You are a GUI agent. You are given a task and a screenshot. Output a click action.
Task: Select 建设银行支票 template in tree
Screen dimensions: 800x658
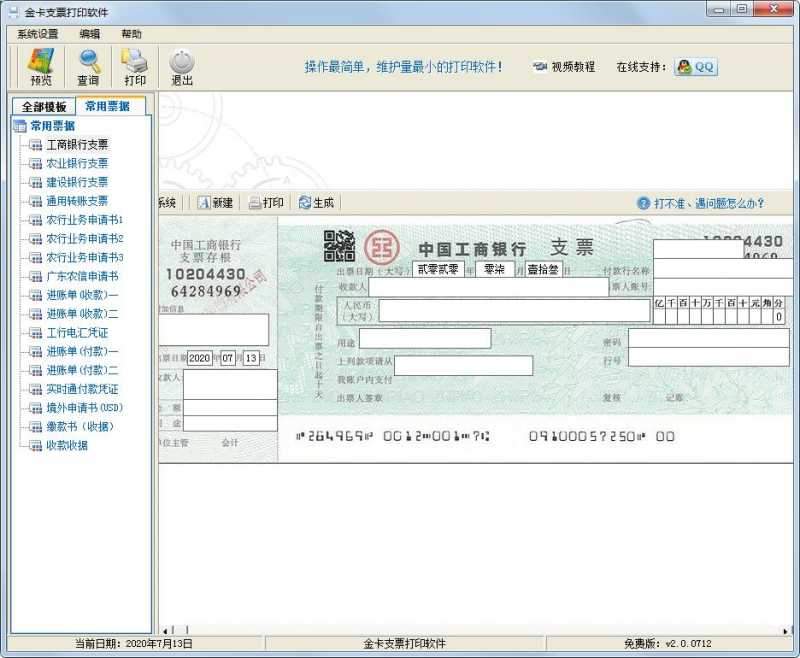[x=77, y=182]
